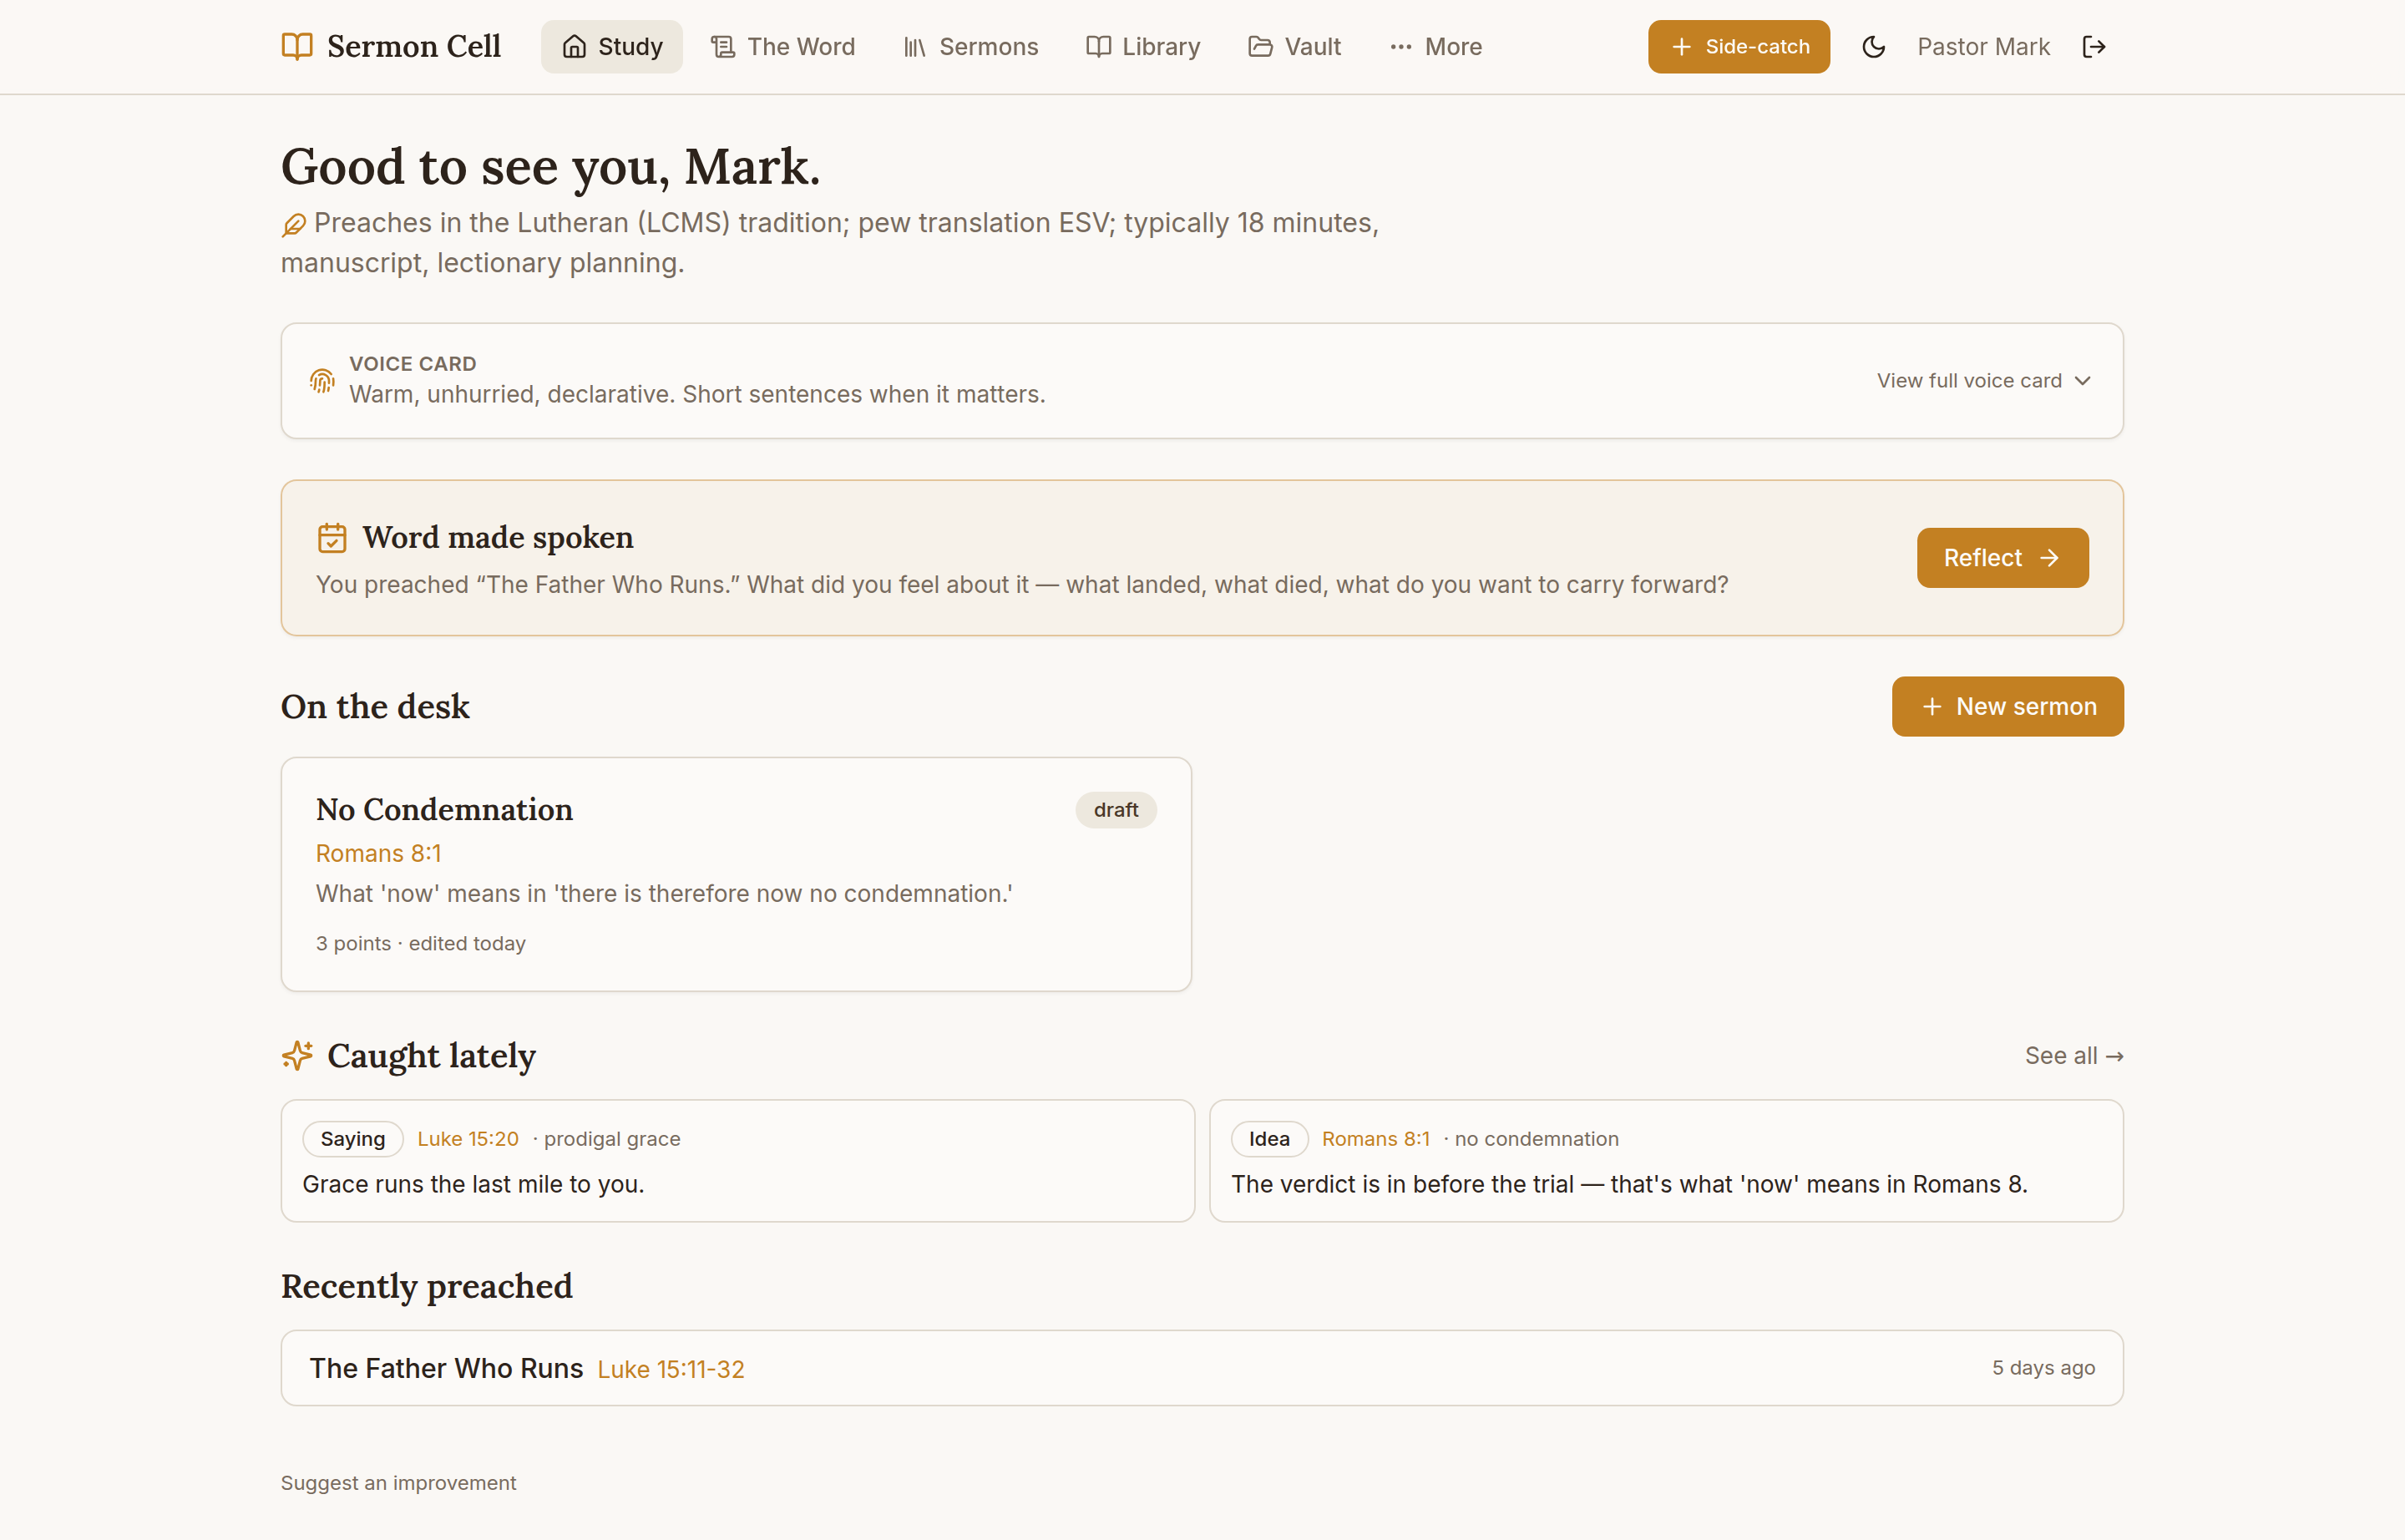Click the Reflect button
Screen dimensions: 2405x1540
pos(2002,558)
